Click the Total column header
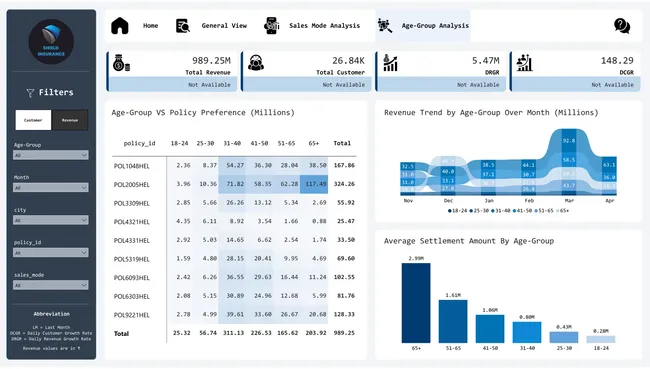Viewport: 650px width, 369px height. click(342, 143)
